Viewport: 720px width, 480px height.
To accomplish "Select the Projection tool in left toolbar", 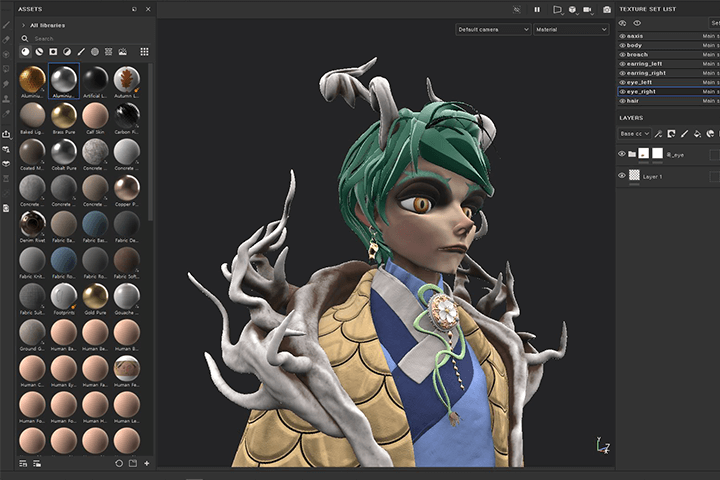I will pyautogui.click(x=6, y=55).
